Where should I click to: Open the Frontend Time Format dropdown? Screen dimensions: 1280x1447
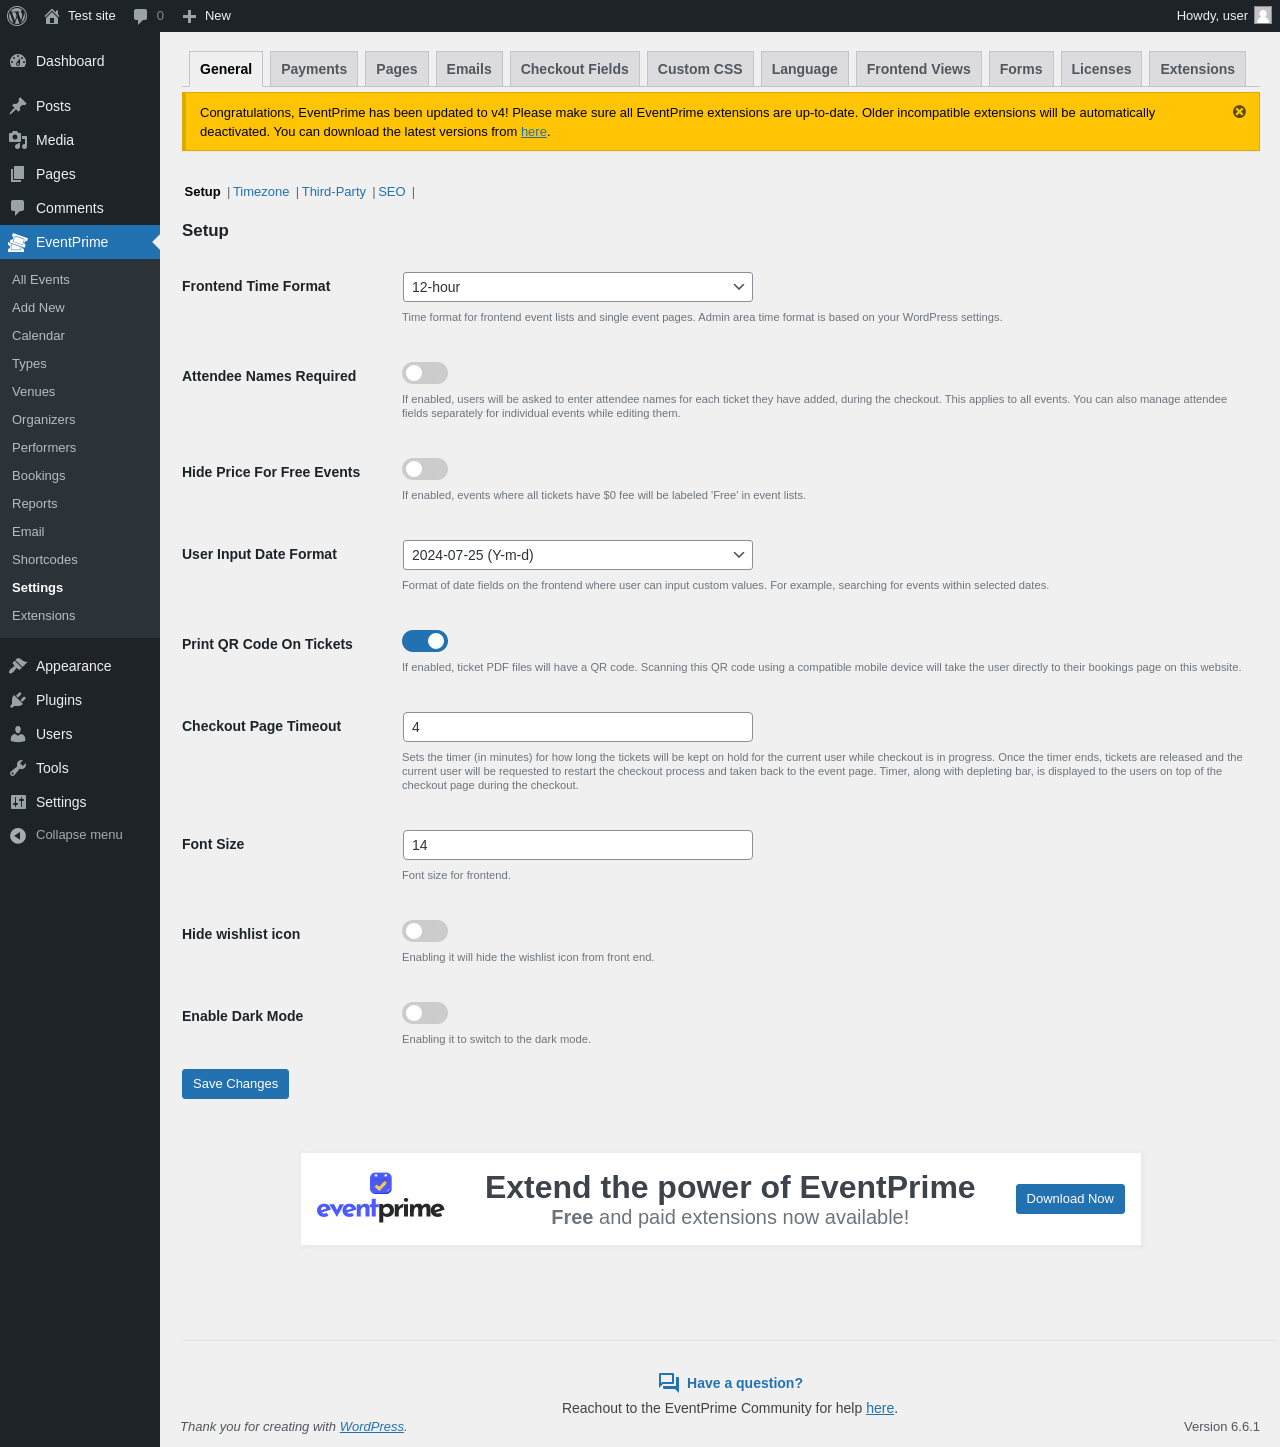[578, 287]
